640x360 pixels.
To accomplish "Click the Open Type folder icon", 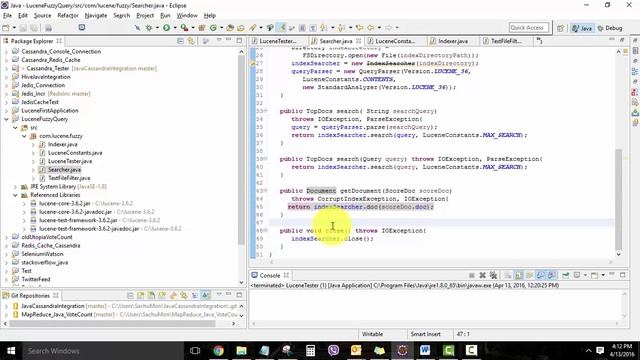I will (230, 28).
